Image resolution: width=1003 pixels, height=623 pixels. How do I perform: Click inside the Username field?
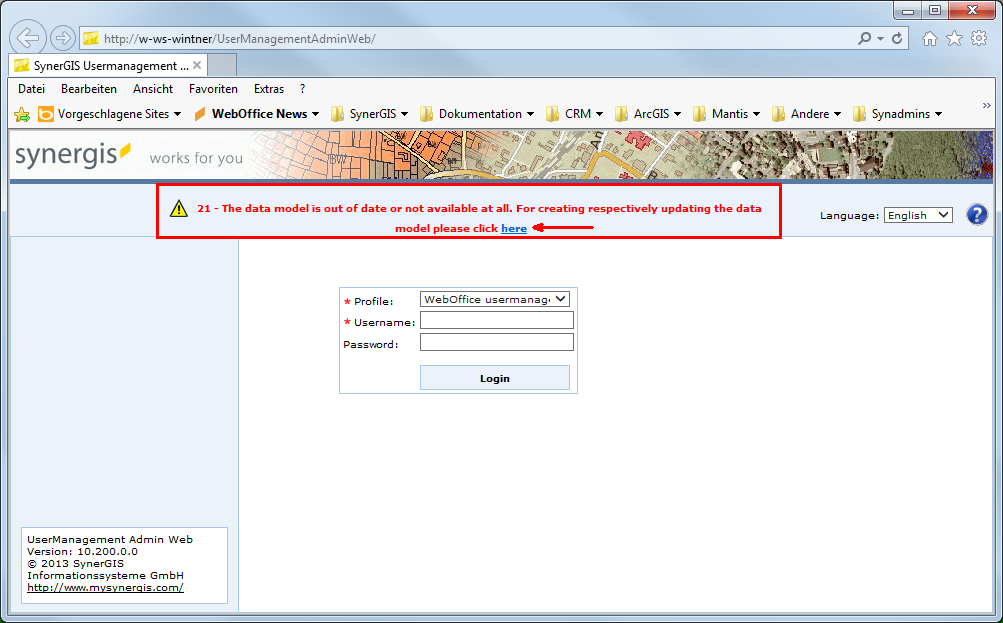pyautogui.click(x=496, y=320)
